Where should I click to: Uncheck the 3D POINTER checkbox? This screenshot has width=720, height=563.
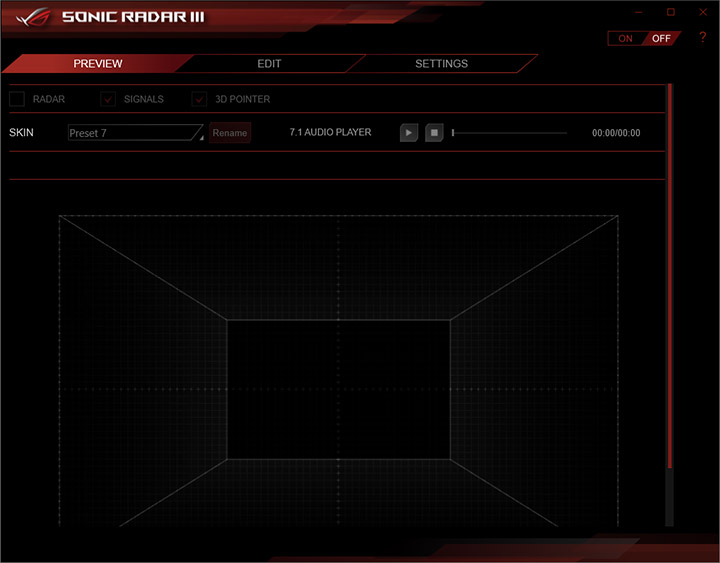[199, 99]
